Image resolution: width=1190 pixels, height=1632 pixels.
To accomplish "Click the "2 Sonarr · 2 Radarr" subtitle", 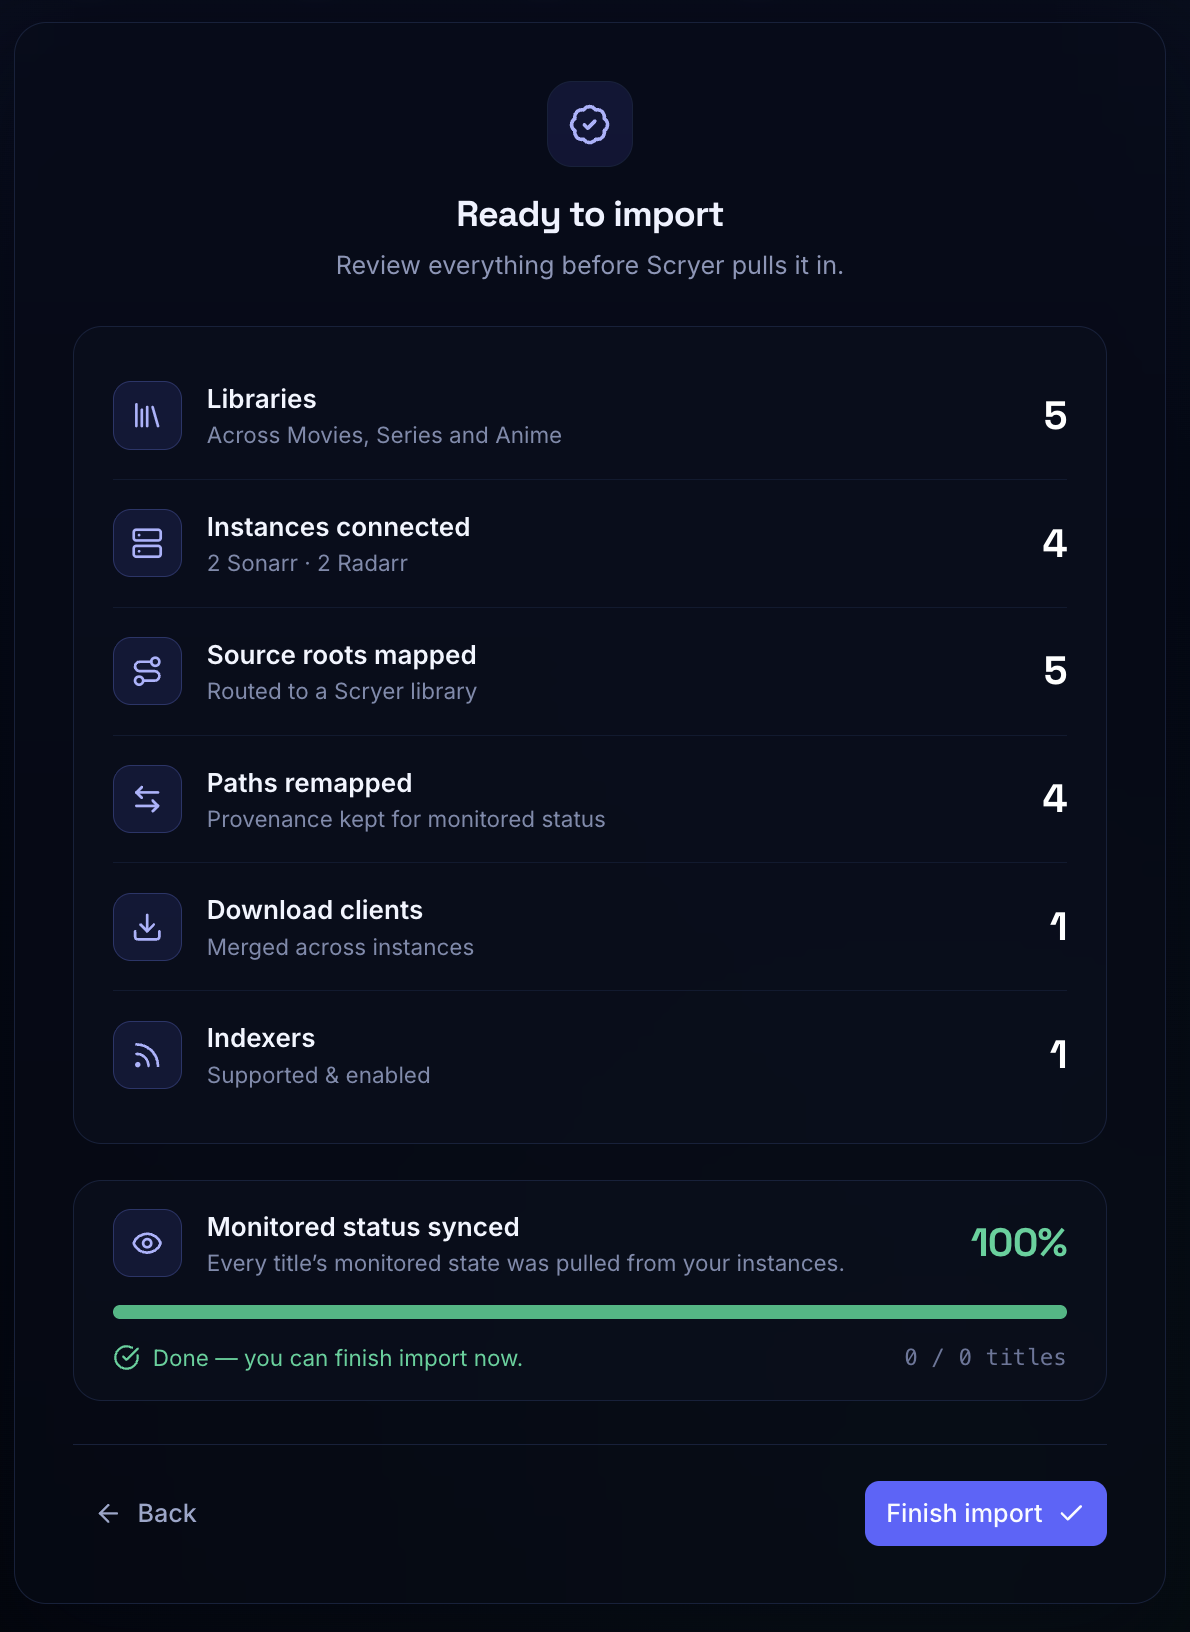I will coord(307,563).
